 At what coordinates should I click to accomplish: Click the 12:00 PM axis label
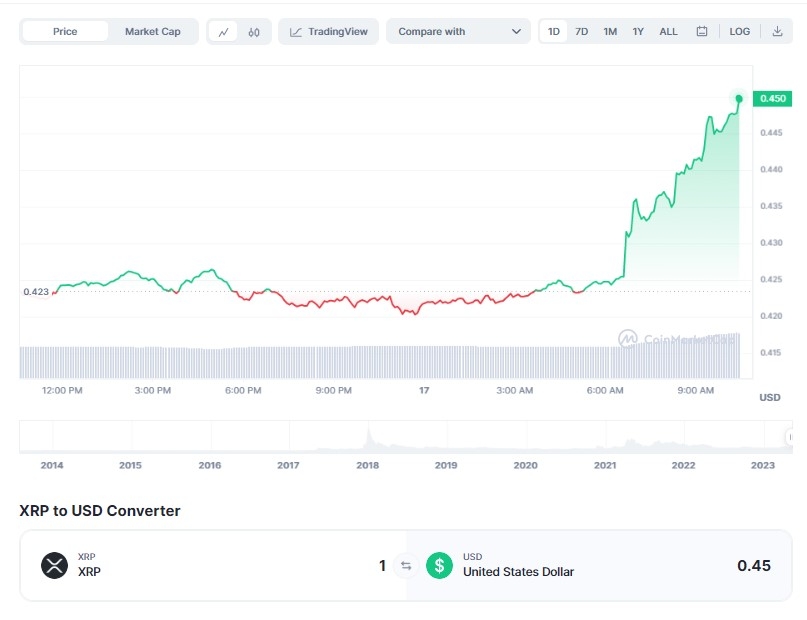(62, 390)
